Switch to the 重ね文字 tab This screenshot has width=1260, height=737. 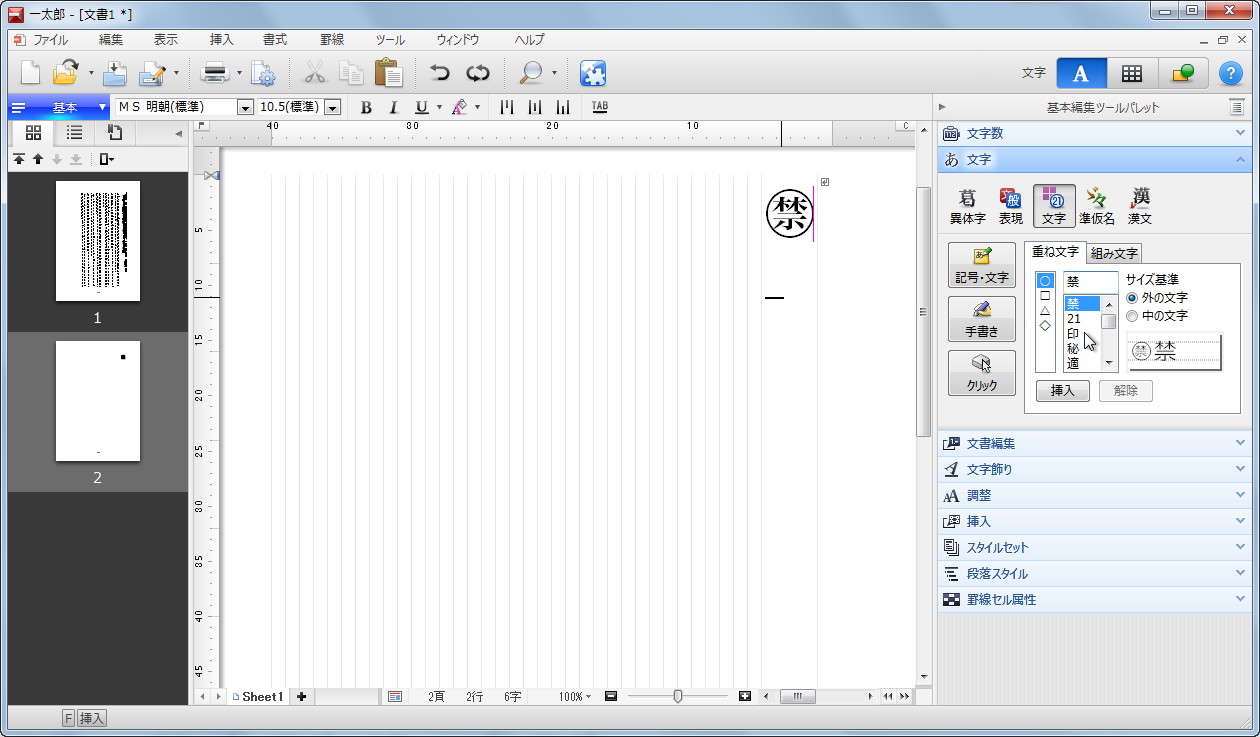pos(1055,252)
